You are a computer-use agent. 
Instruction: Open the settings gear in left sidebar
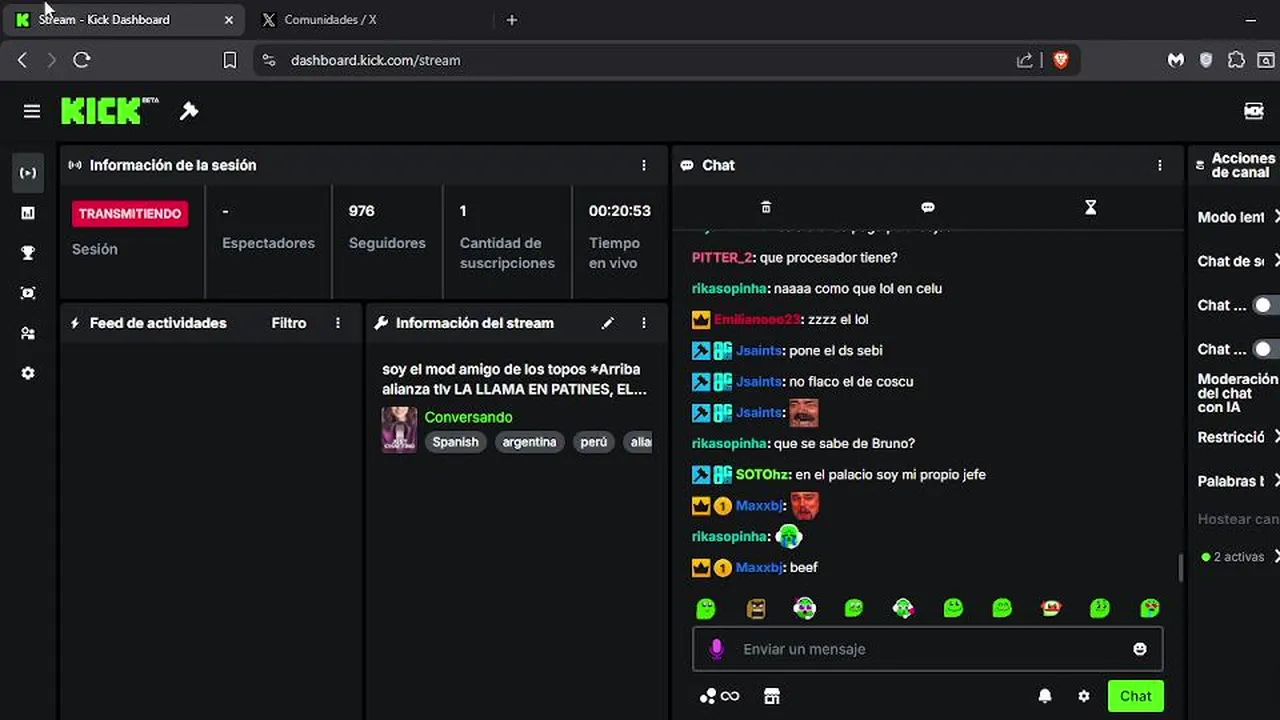[x=28, y=373]
